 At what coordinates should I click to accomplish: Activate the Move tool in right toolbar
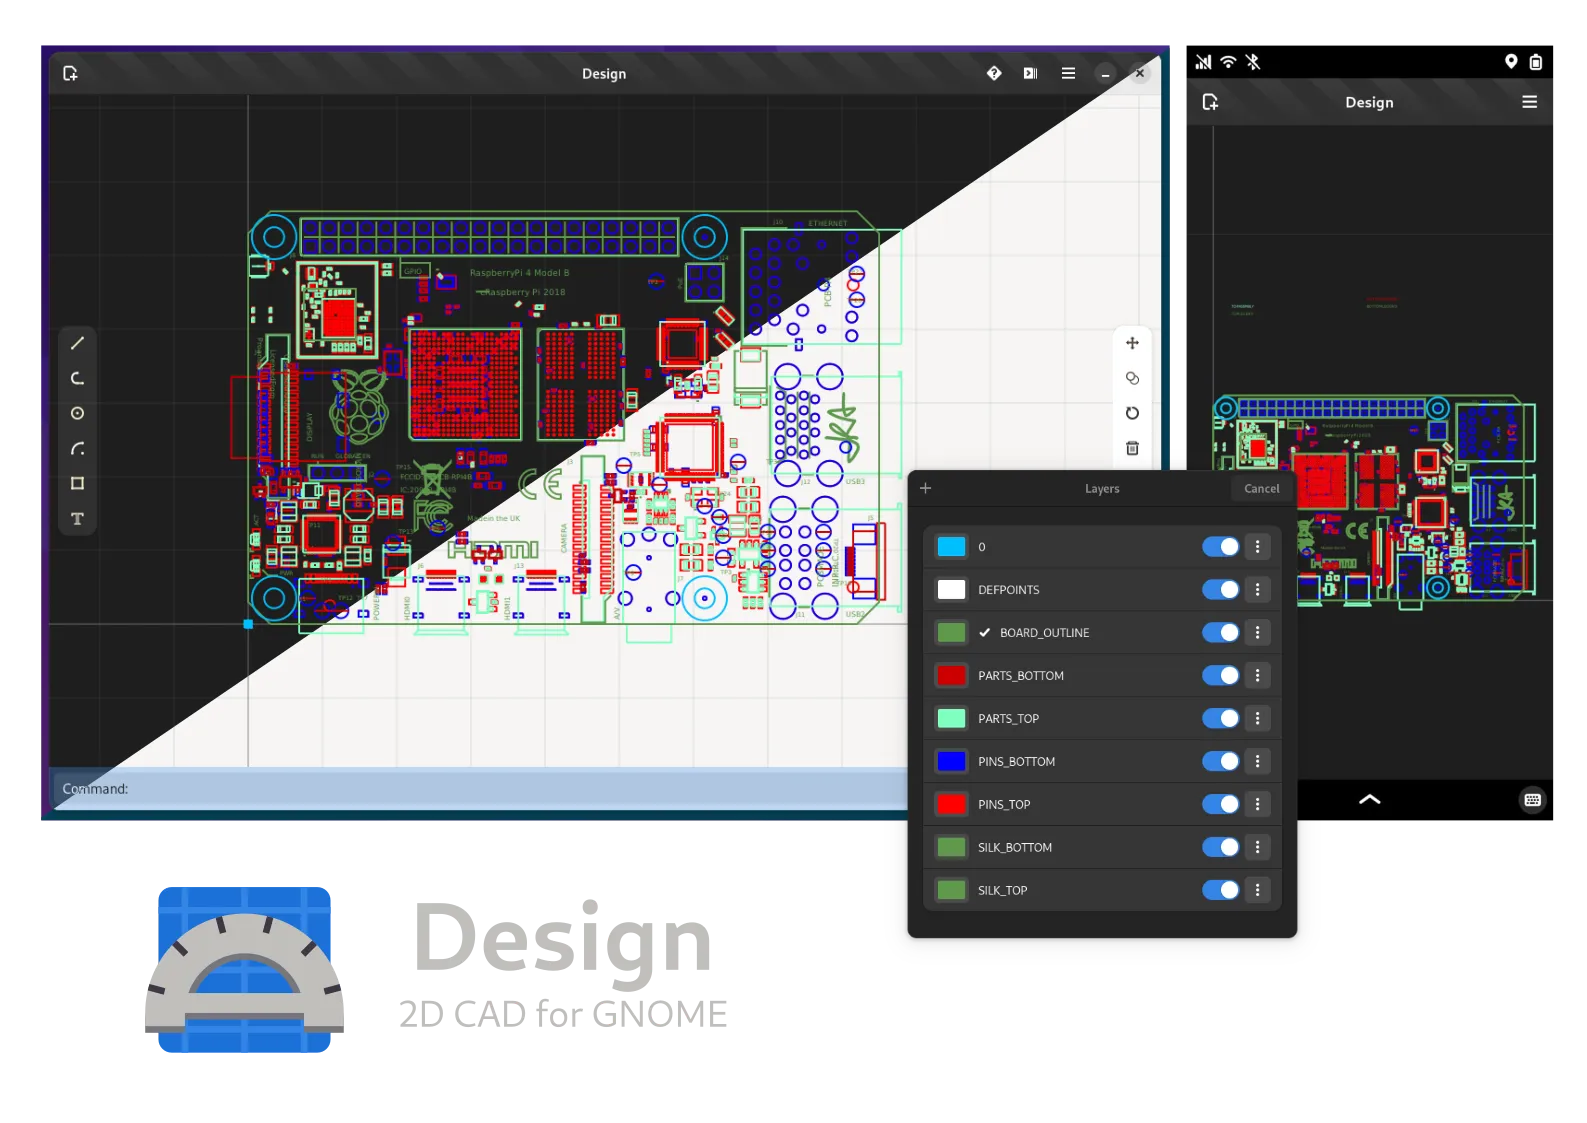pyautogui.click(x=1132, y=343)
